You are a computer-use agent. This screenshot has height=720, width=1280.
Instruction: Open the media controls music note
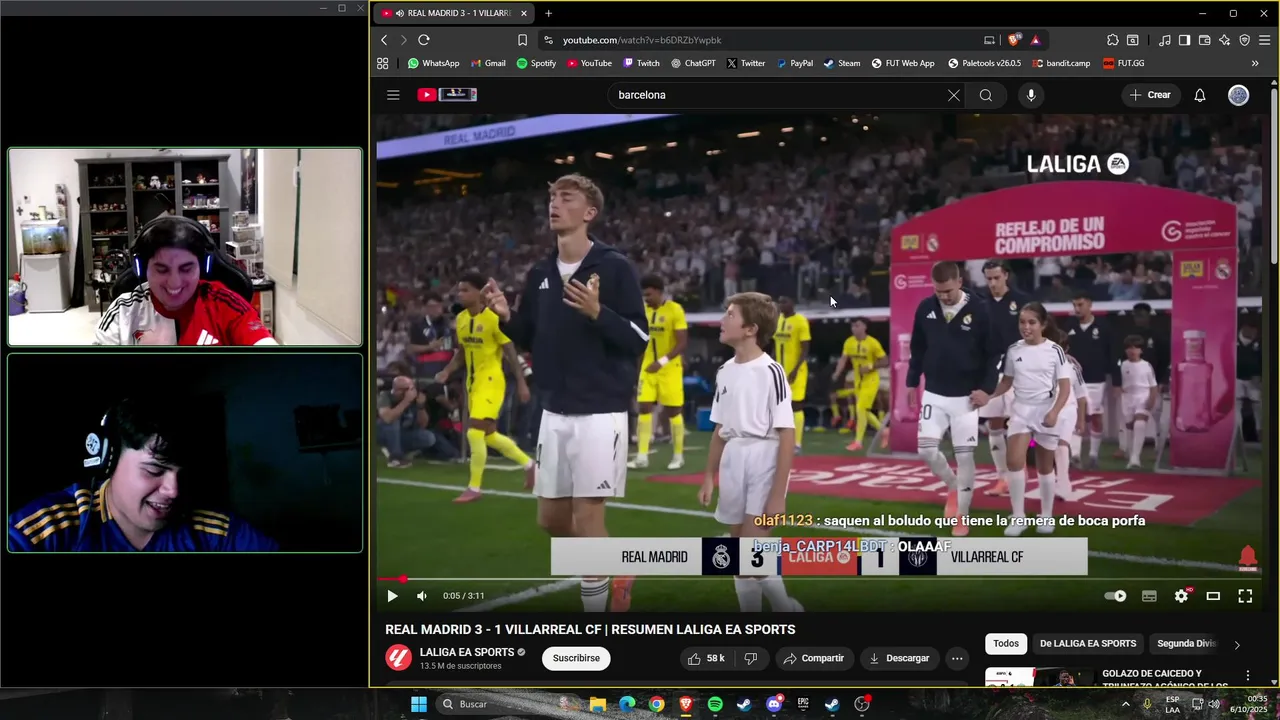(1164, 40)
